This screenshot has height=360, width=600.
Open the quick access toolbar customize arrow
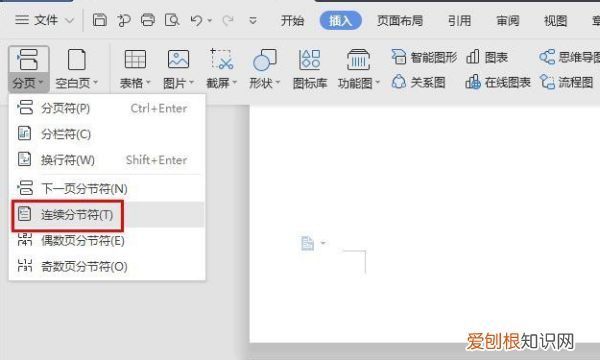tap(253, 20)
